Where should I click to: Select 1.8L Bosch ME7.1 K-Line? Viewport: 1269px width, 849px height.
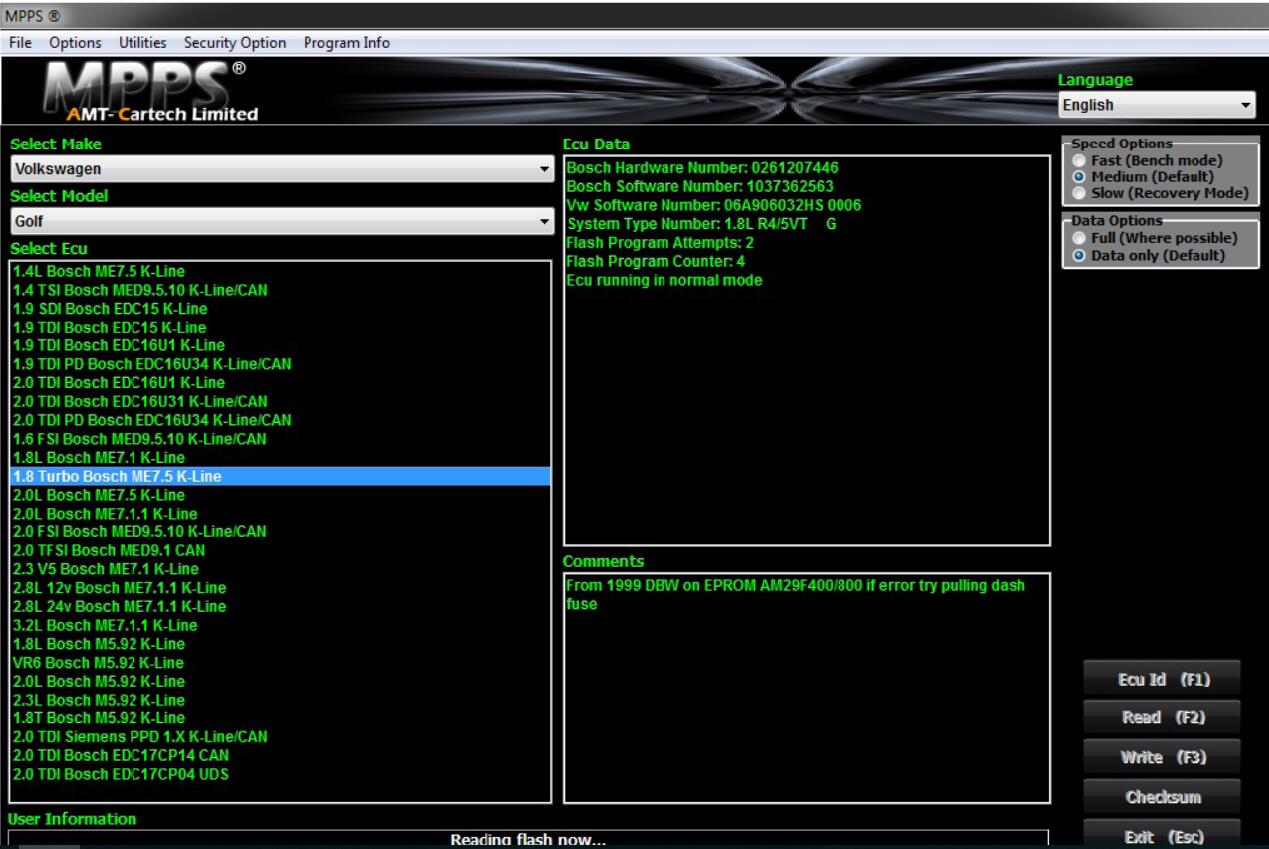pyautogui.click(x=281, y=458)
